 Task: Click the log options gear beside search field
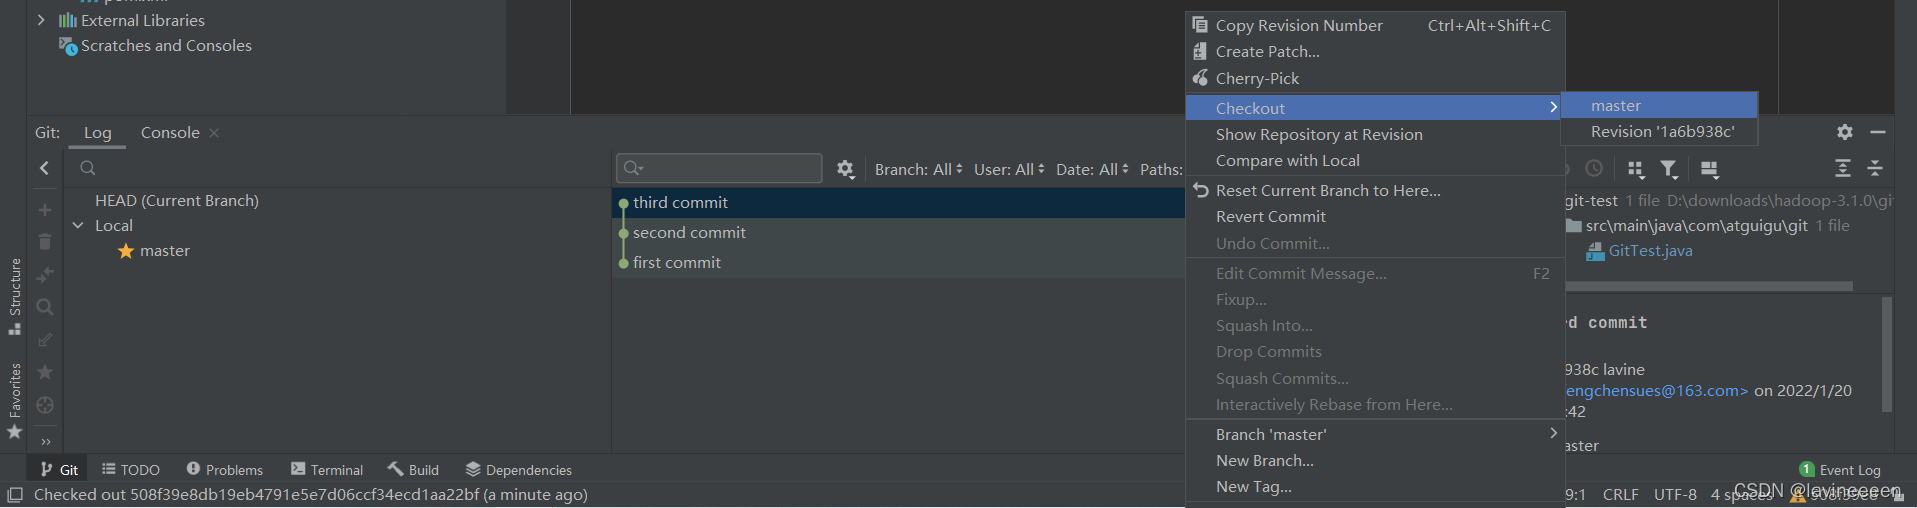[x=845, y=169]
